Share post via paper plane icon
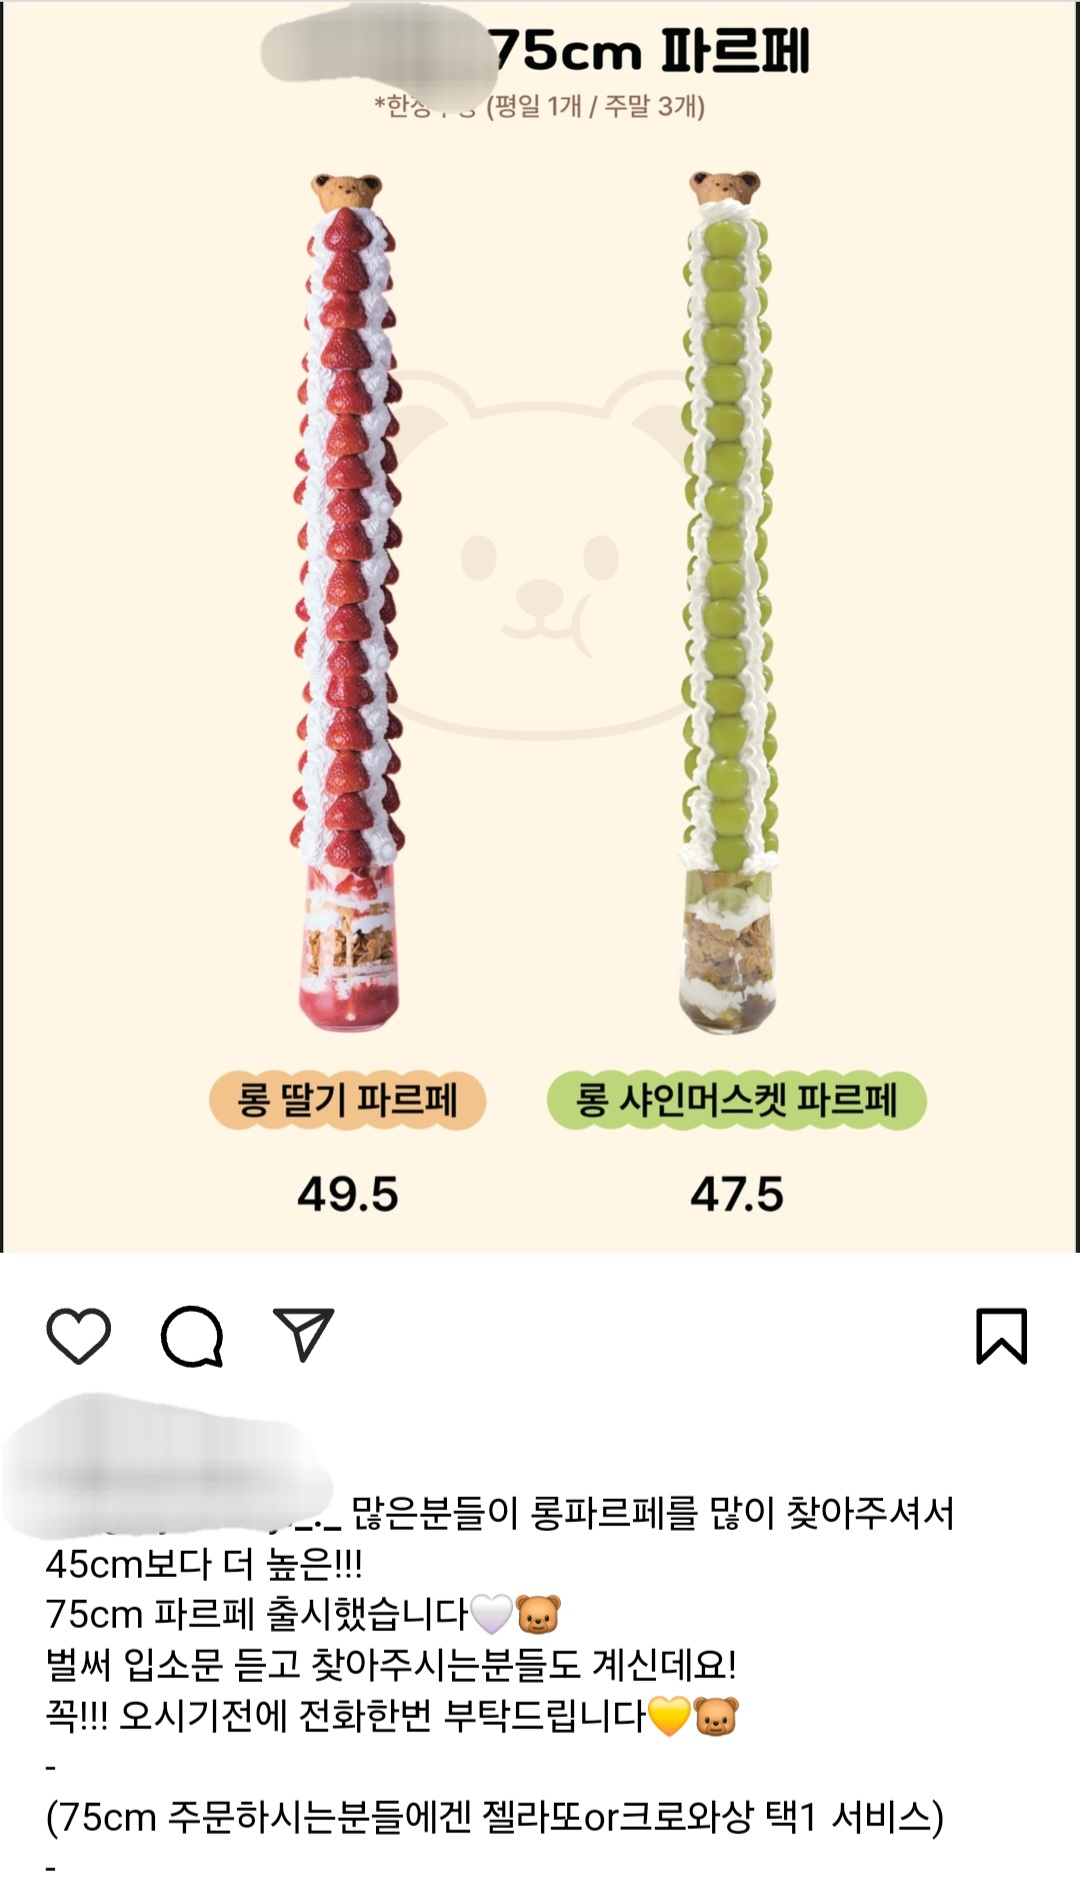Screen dimensions: 1080x1893 coord(303,1334)
